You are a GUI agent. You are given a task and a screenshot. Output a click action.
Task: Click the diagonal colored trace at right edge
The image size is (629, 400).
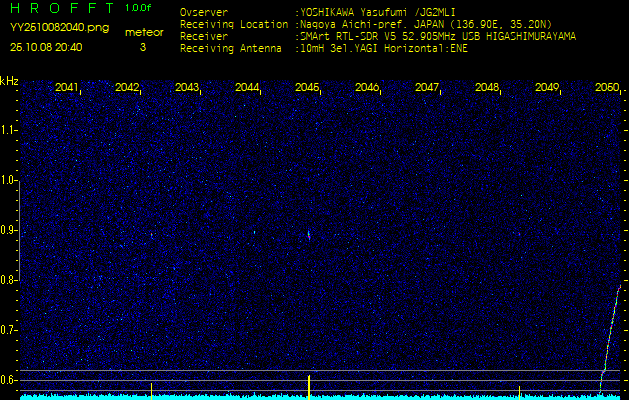pyautogui.click(x=611, y=330)
